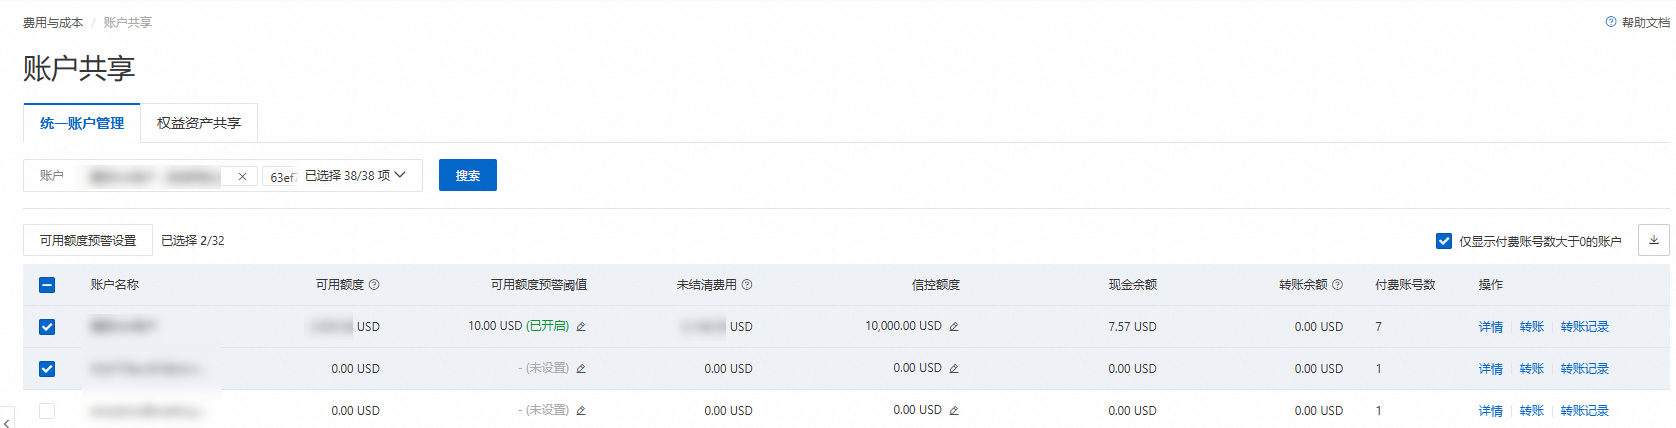Screen dimensions: 1676x428
Task: Toggle 仅显示付费账号数大于0的账户 checkbox
Action: 1443,241
